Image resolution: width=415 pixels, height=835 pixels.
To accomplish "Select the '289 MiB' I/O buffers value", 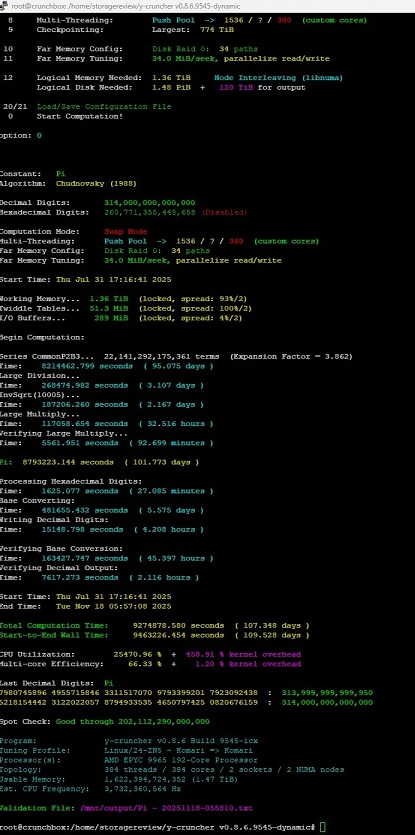I will 113,318.
